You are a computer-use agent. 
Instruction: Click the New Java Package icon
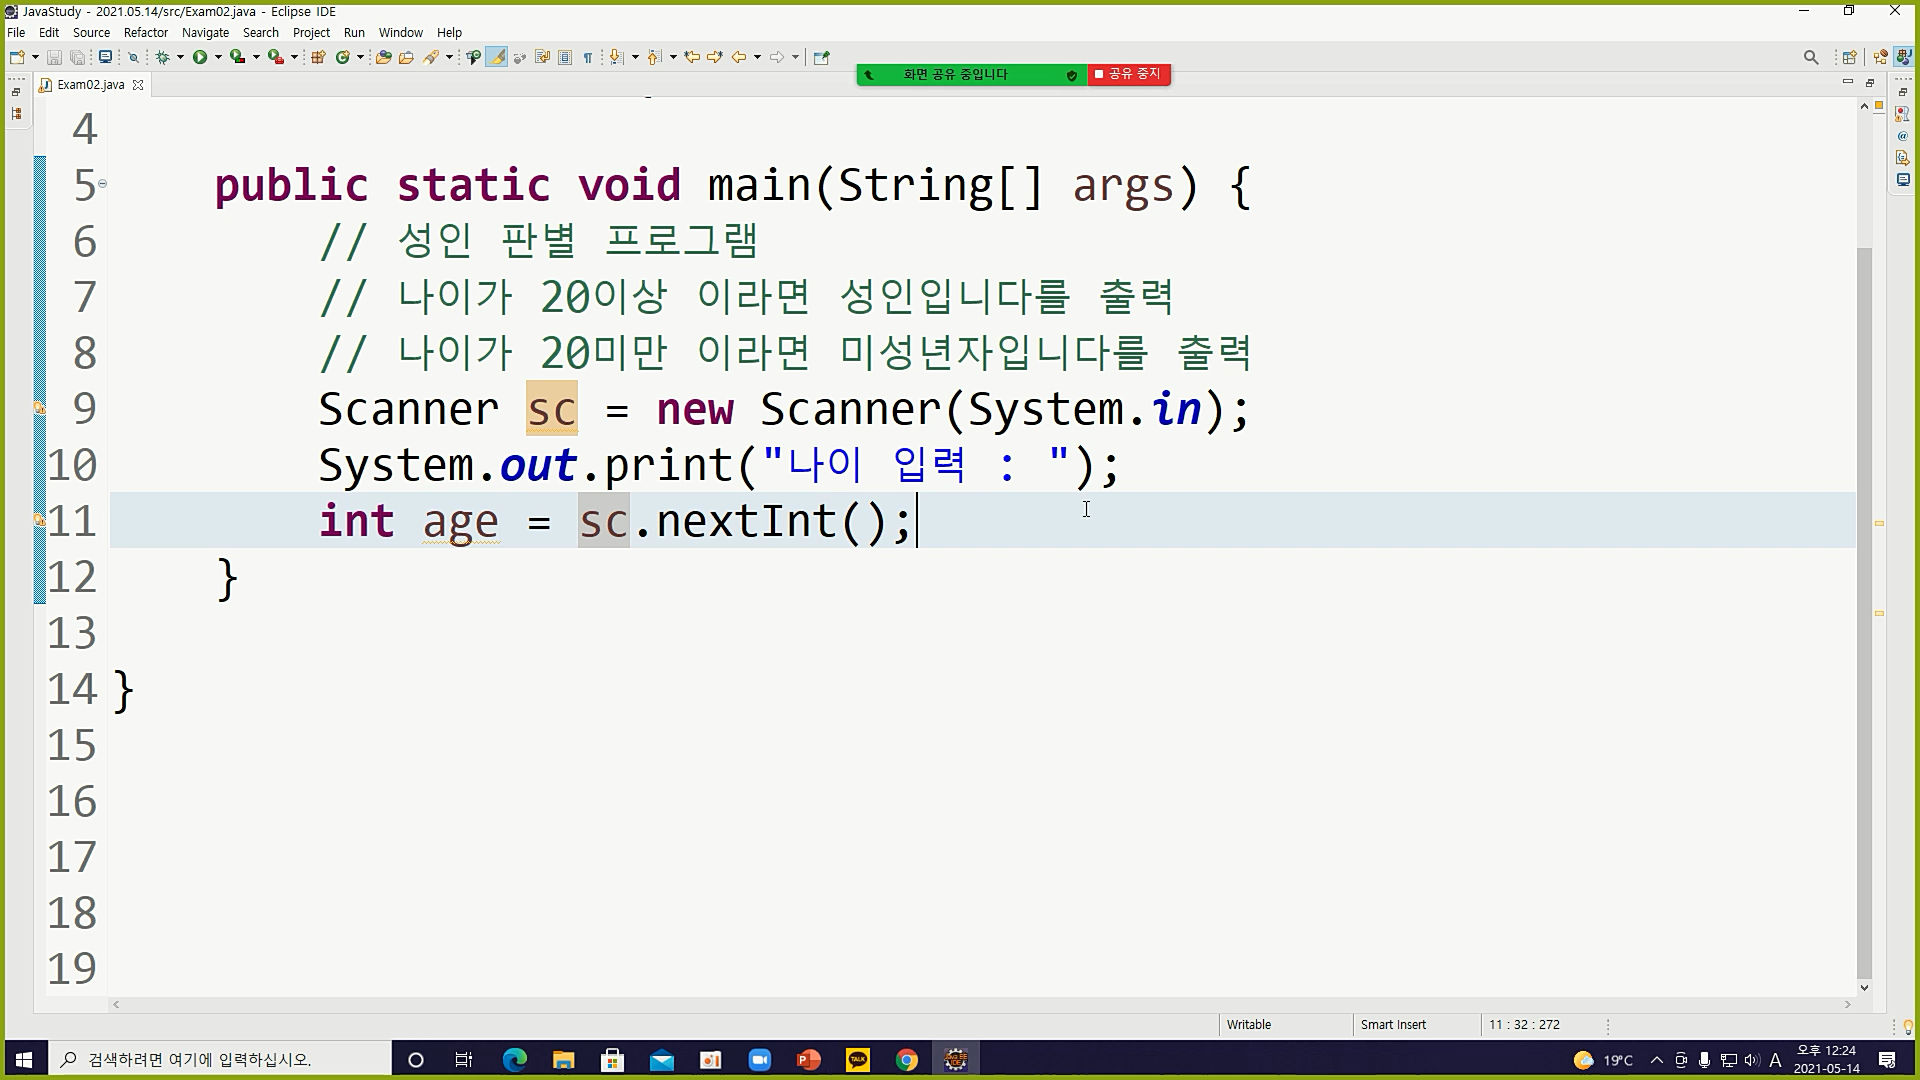click(x=318, y=57)
